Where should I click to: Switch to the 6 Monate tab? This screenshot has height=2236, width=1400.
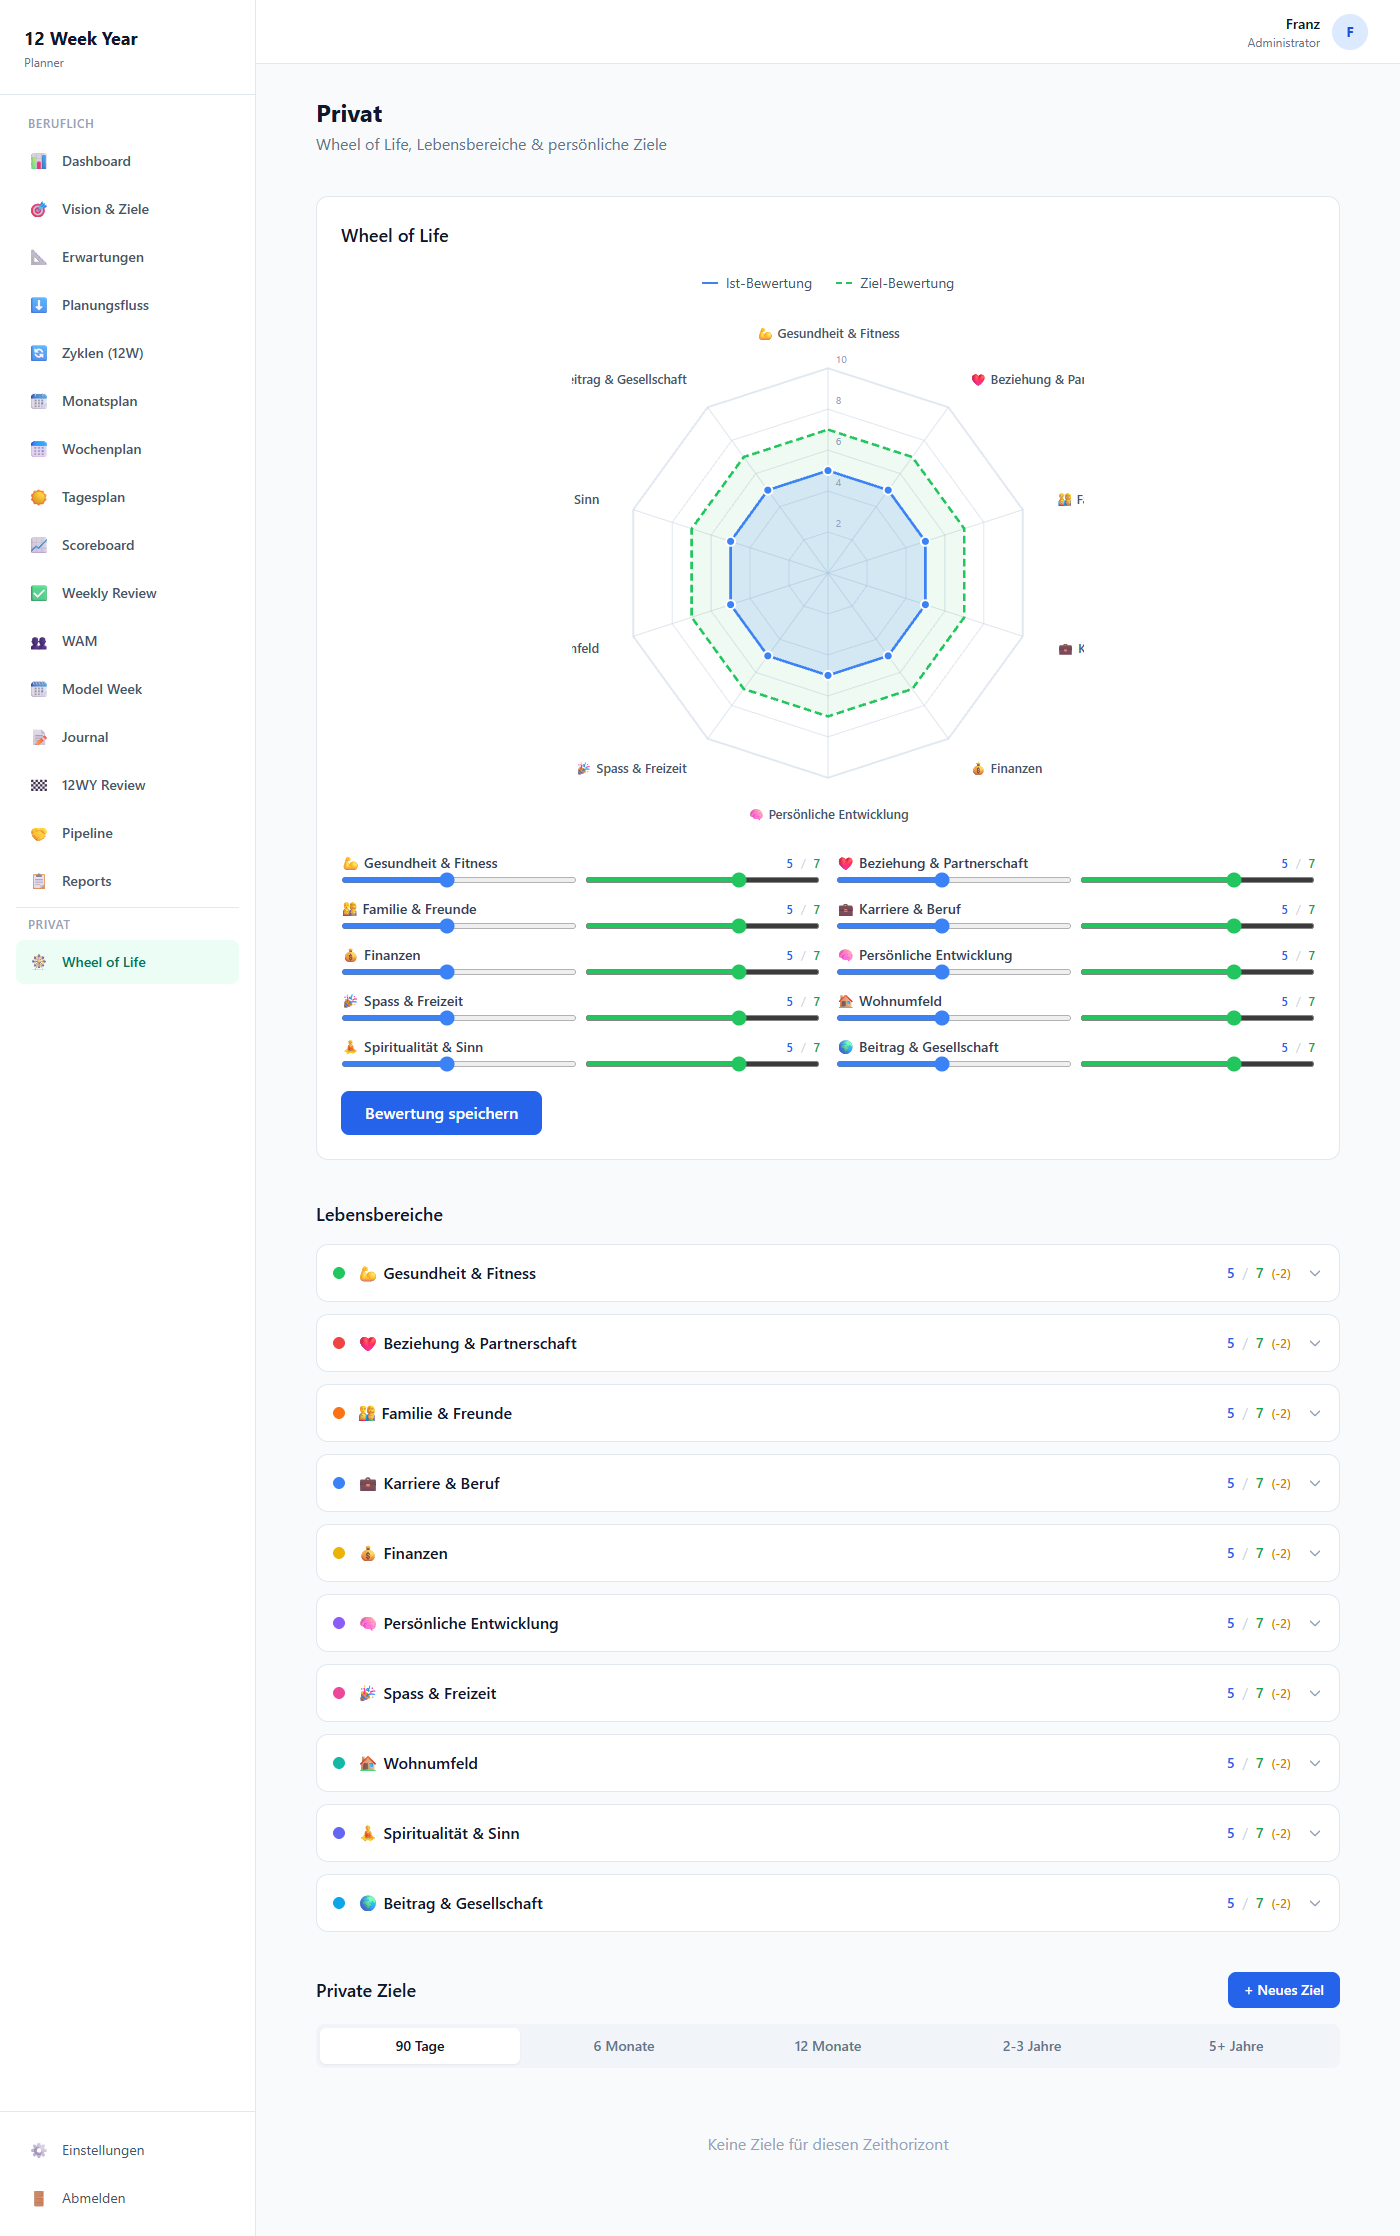(624, 2046)
